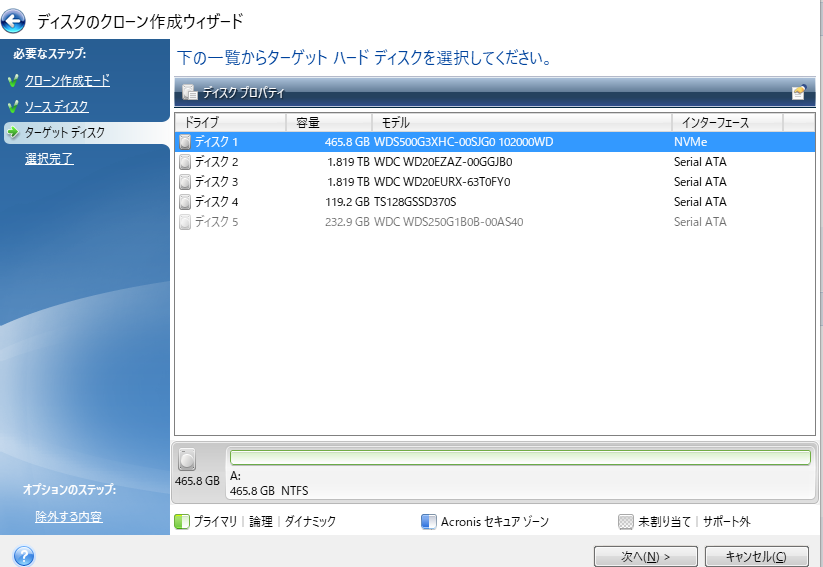This screenshot has width=823, height=567.
Task: Select the ターゲット ディスク step
Action: [65, 132]
